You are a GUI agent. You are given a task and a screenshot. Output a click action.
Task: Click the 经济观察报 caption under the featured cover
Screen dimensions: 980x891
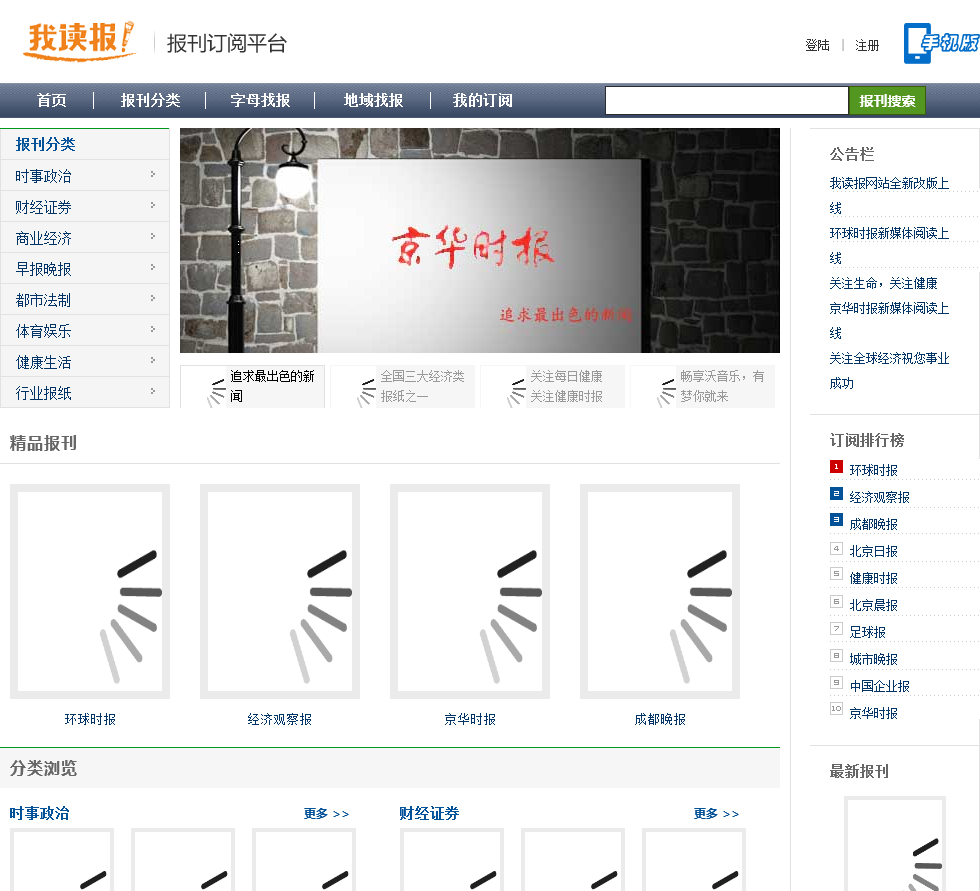point(279,719)
